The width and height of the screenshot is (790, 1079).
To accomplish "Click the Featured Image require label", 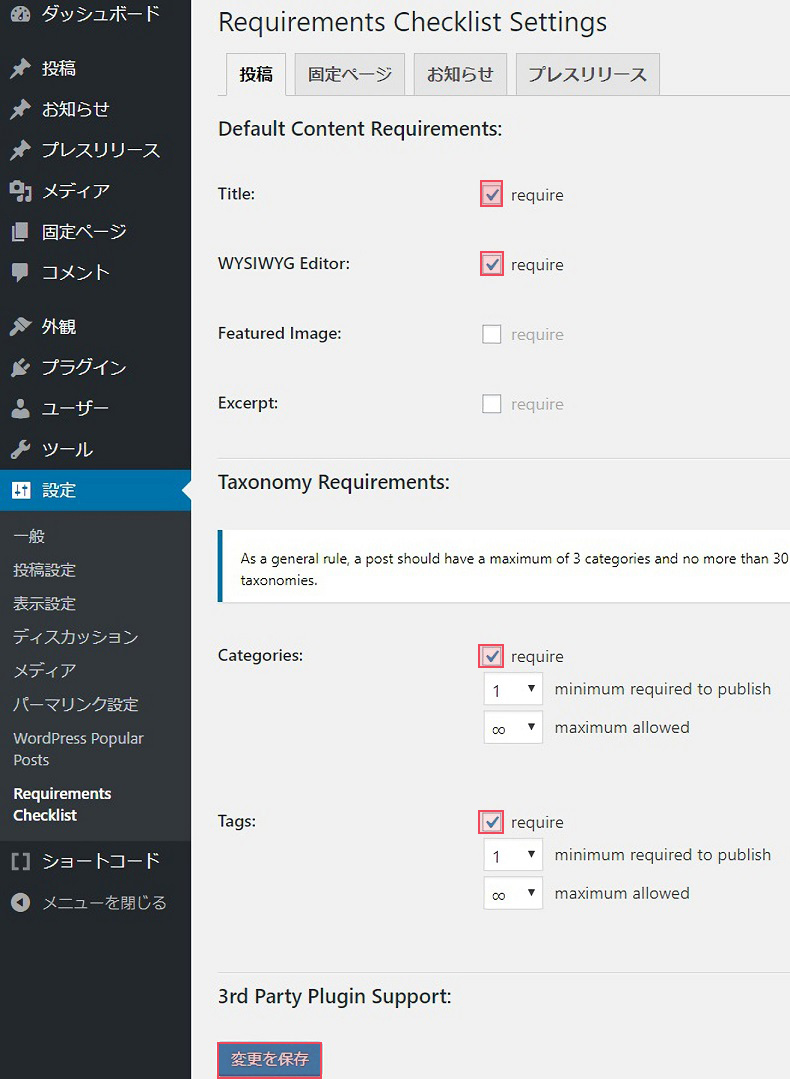I will click(x=537, y=335).
